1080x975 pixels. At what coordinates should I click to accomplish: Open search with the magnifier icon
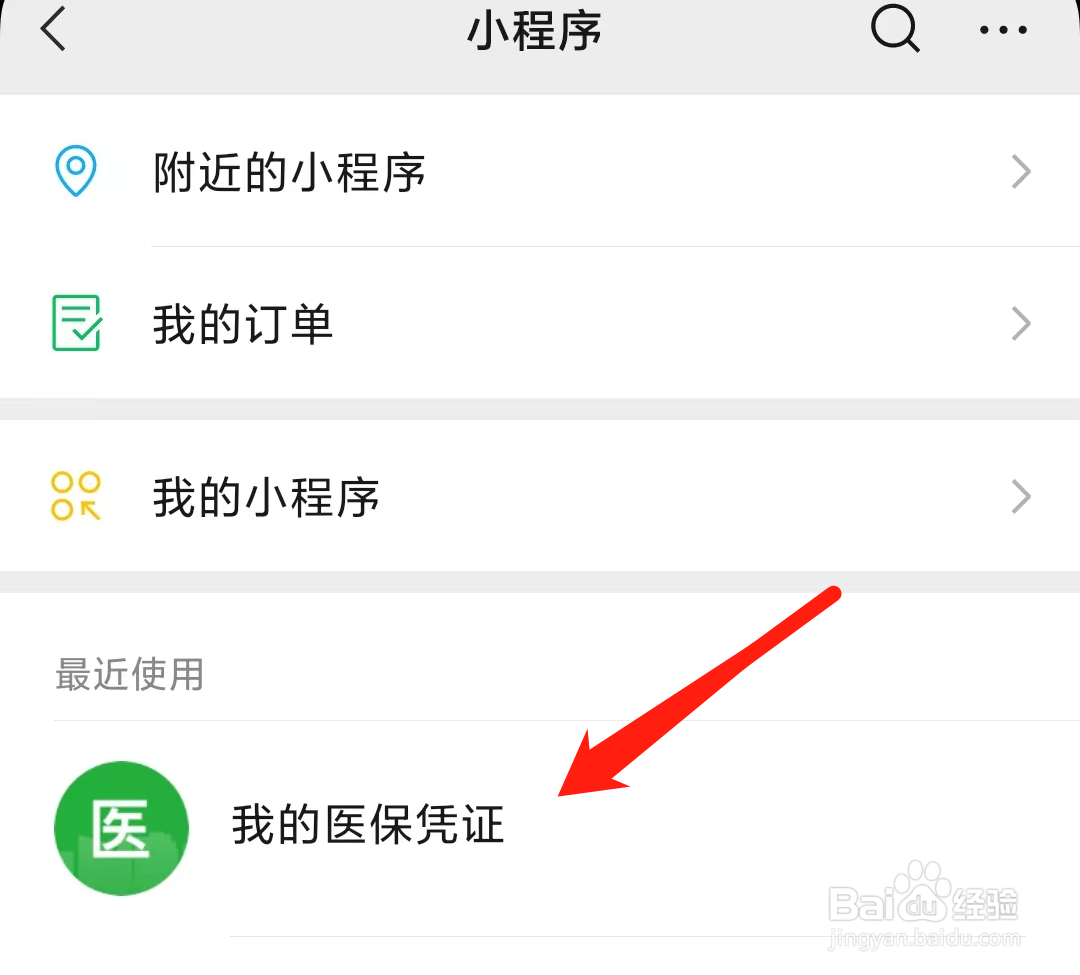pyautogui.click(x=895, y=29)
